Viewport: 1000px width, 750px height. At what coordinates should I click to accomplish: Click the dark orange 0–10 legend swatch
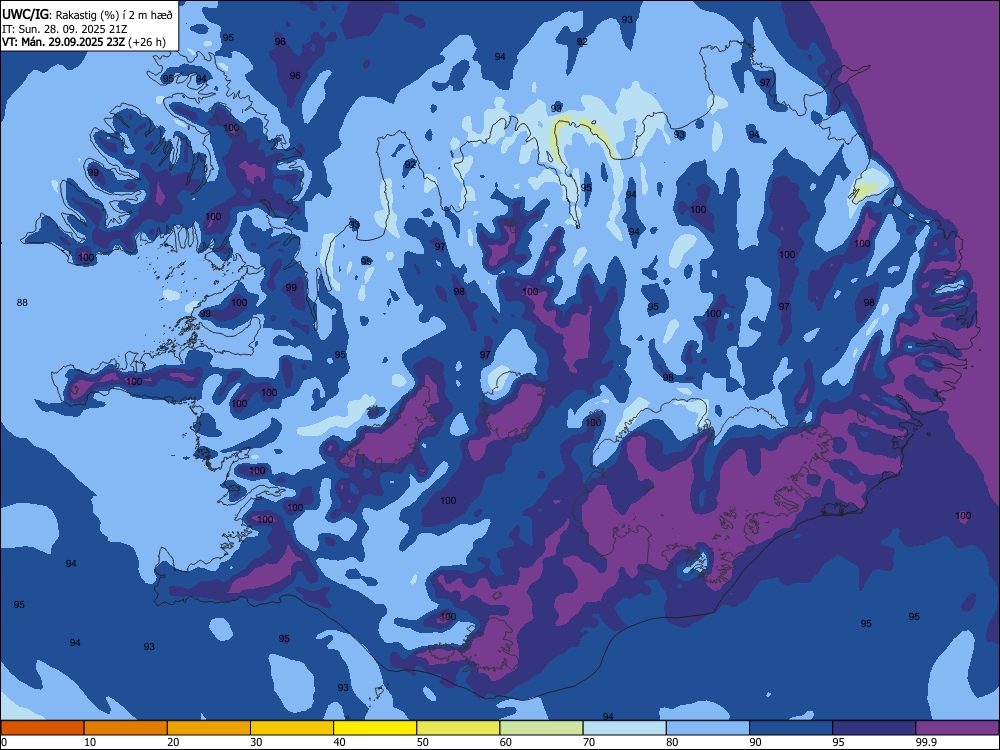coord(42,728)
